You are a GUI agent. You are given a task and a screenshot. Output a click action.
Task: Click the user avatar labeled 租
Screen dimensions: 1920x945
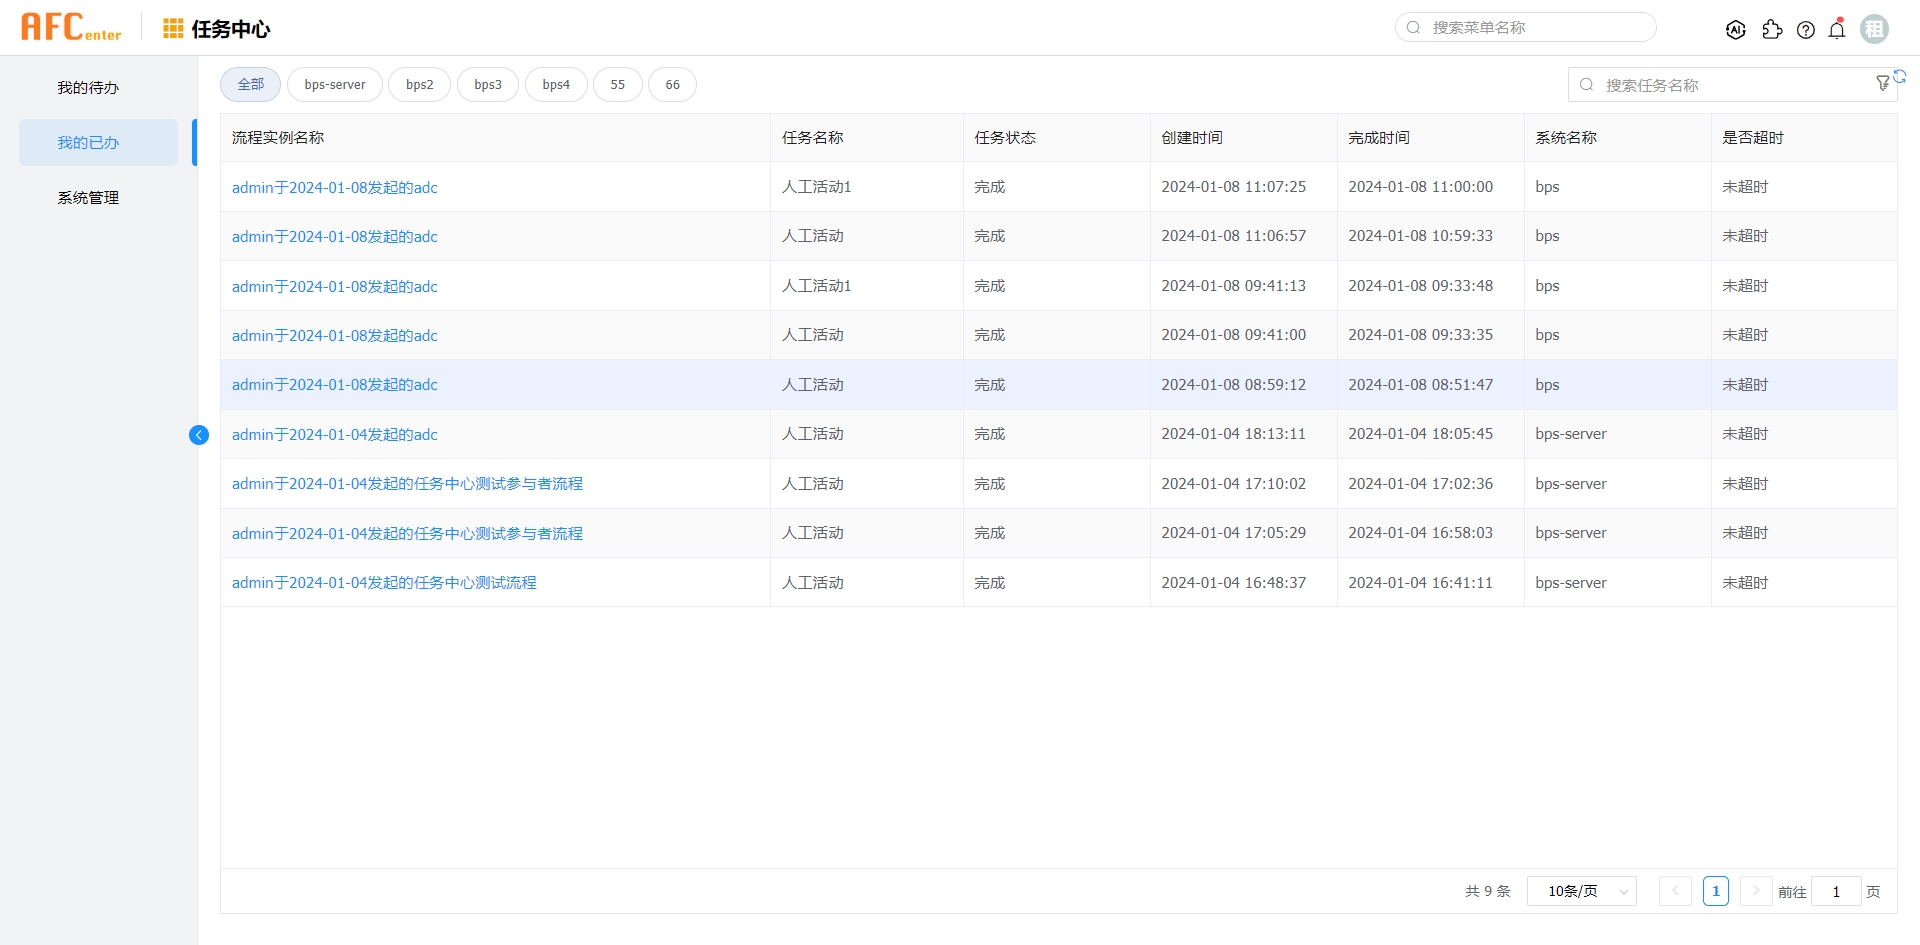point(1874,28)
